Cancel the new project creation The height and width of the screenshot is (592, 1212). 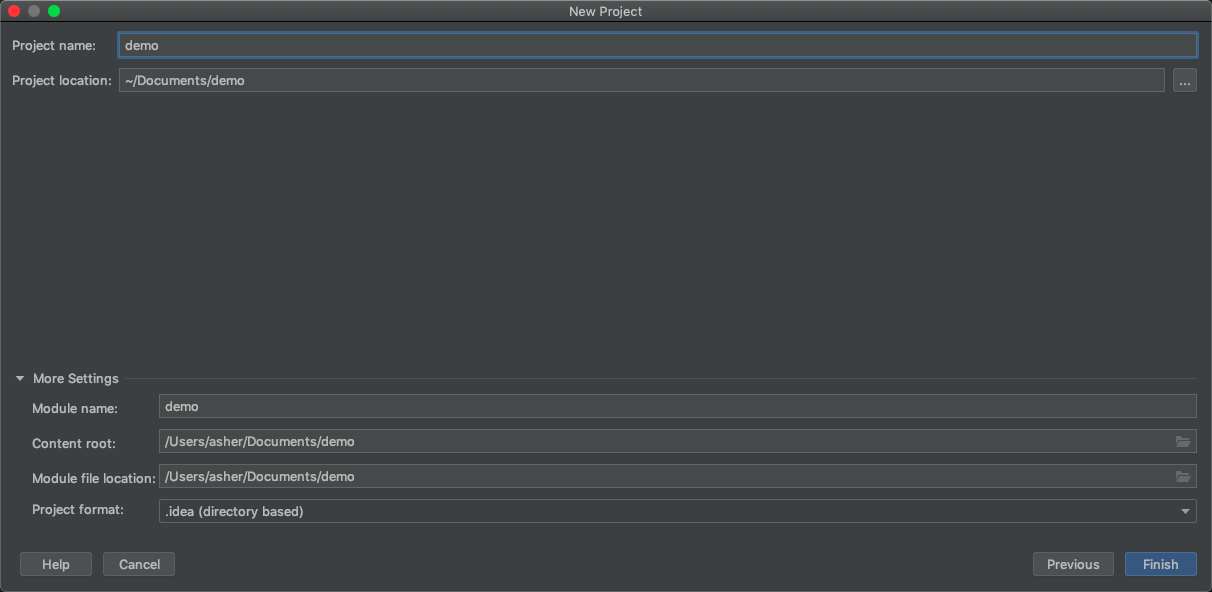pyautogui.click(x=139, y=564)
